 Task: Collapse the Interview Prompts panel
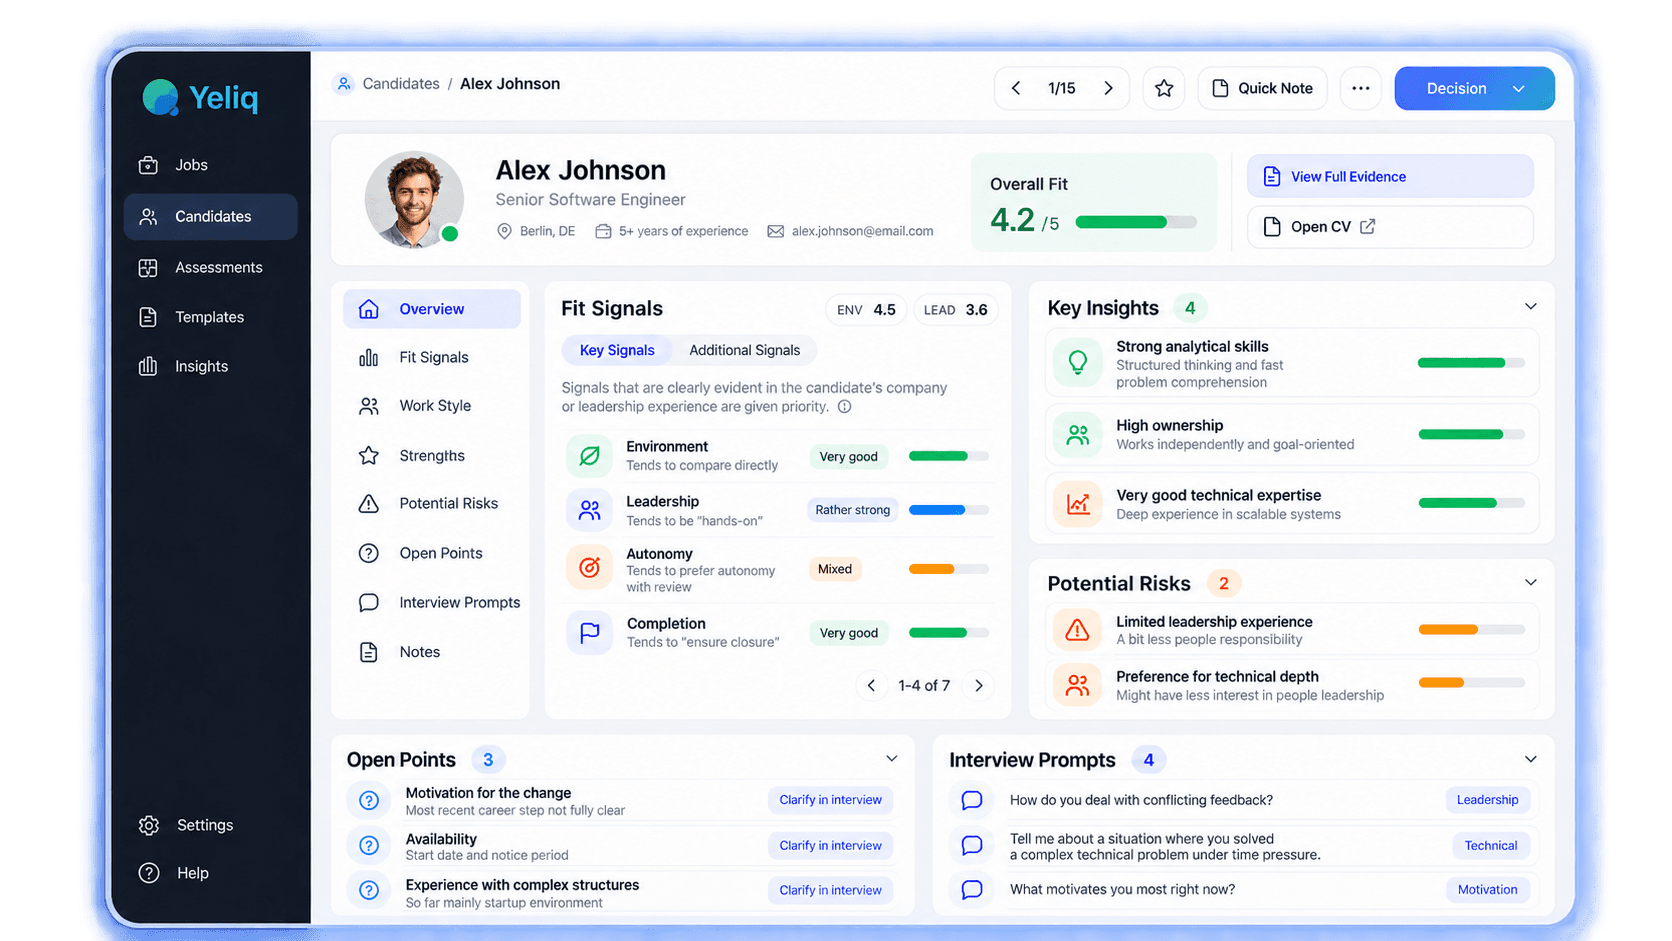pos(1530,759)
